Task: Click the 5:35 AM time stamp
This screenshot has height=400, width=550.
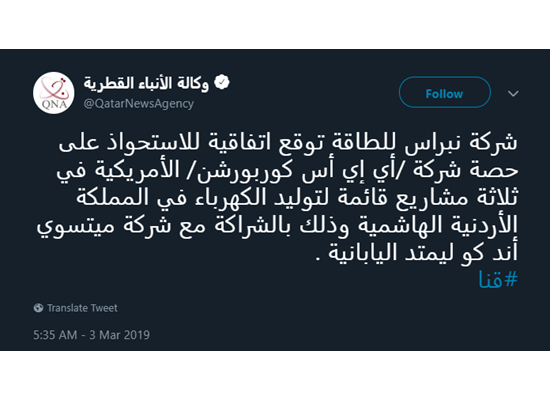Action: [55, 334]
